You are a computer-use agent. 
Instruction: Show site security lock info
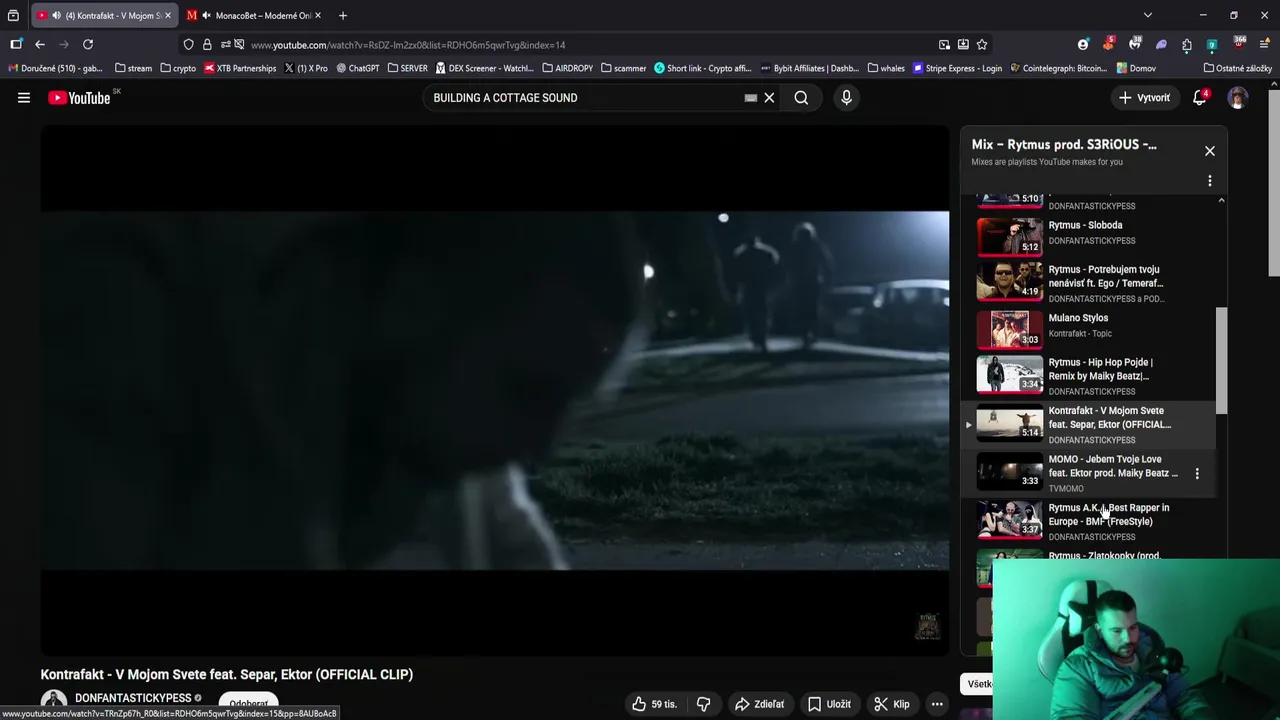207,44
